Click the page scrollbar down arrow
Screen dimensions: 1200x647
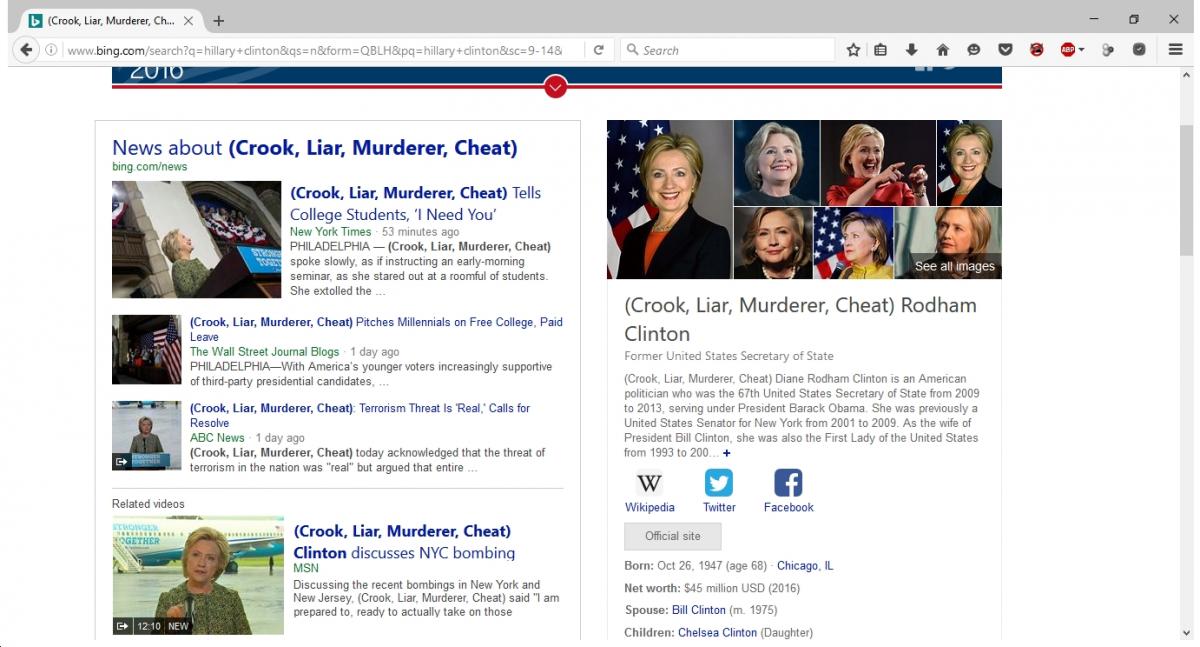(x=1187, y=633)
